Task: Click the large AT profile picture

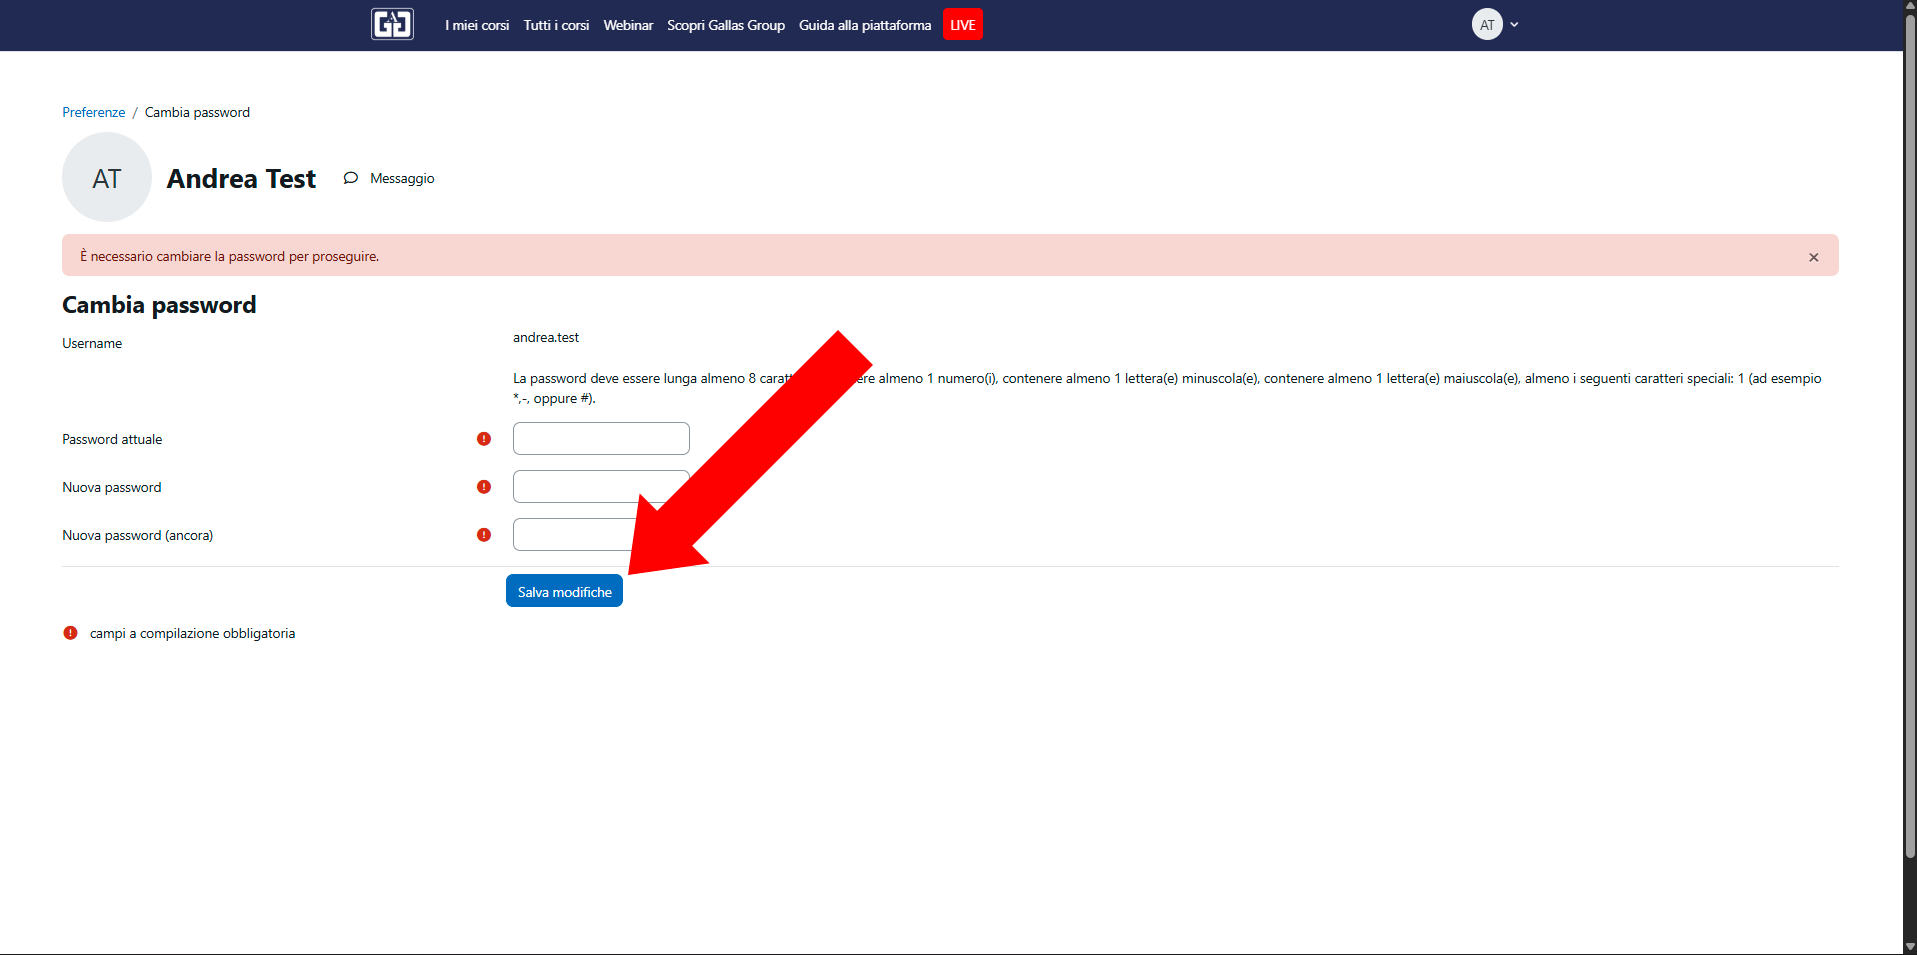Action: 107,178
